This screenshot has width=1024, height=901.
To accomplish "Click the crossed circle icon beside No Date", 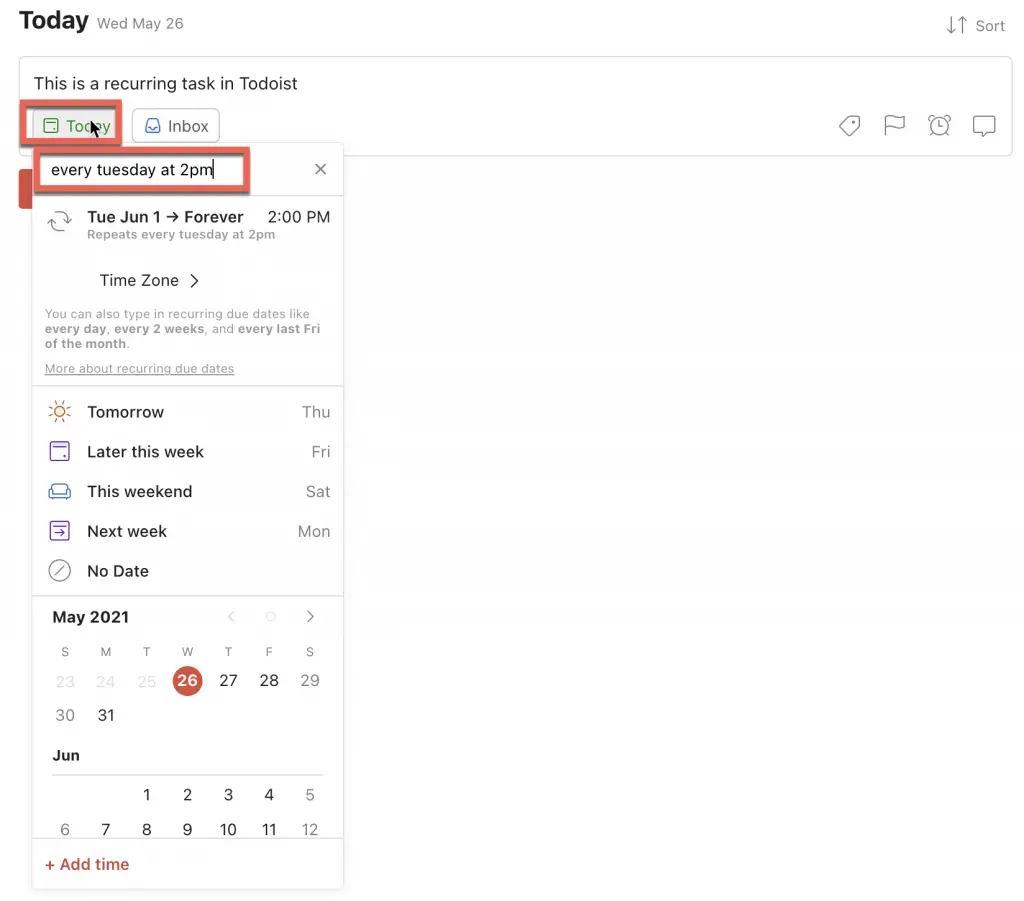I will click(59, 571).
